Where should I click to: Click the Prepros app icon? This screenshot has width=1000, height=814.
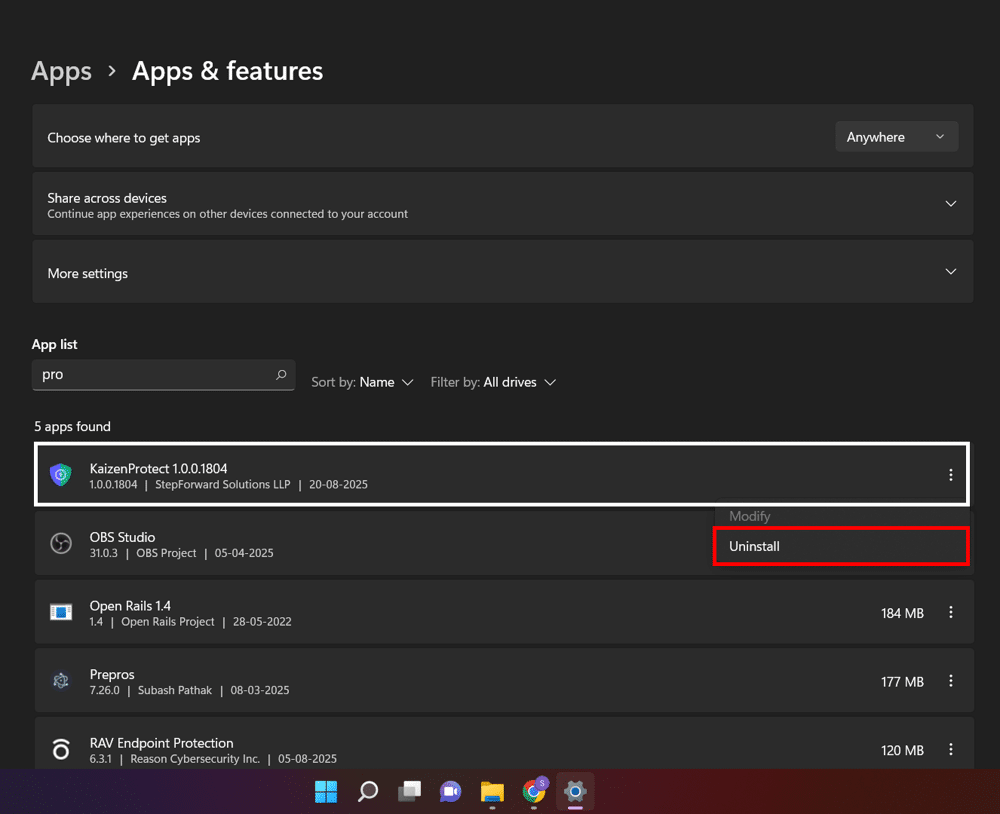[x=61, y=681]
